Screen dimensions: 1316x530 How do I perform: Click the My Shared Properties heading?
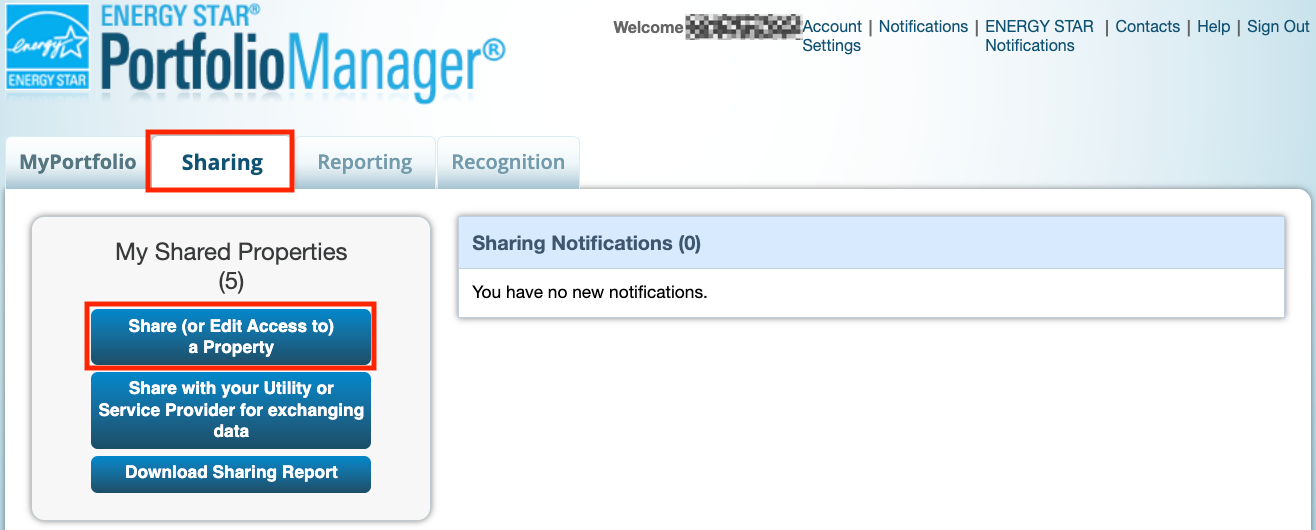pos(231,252)
